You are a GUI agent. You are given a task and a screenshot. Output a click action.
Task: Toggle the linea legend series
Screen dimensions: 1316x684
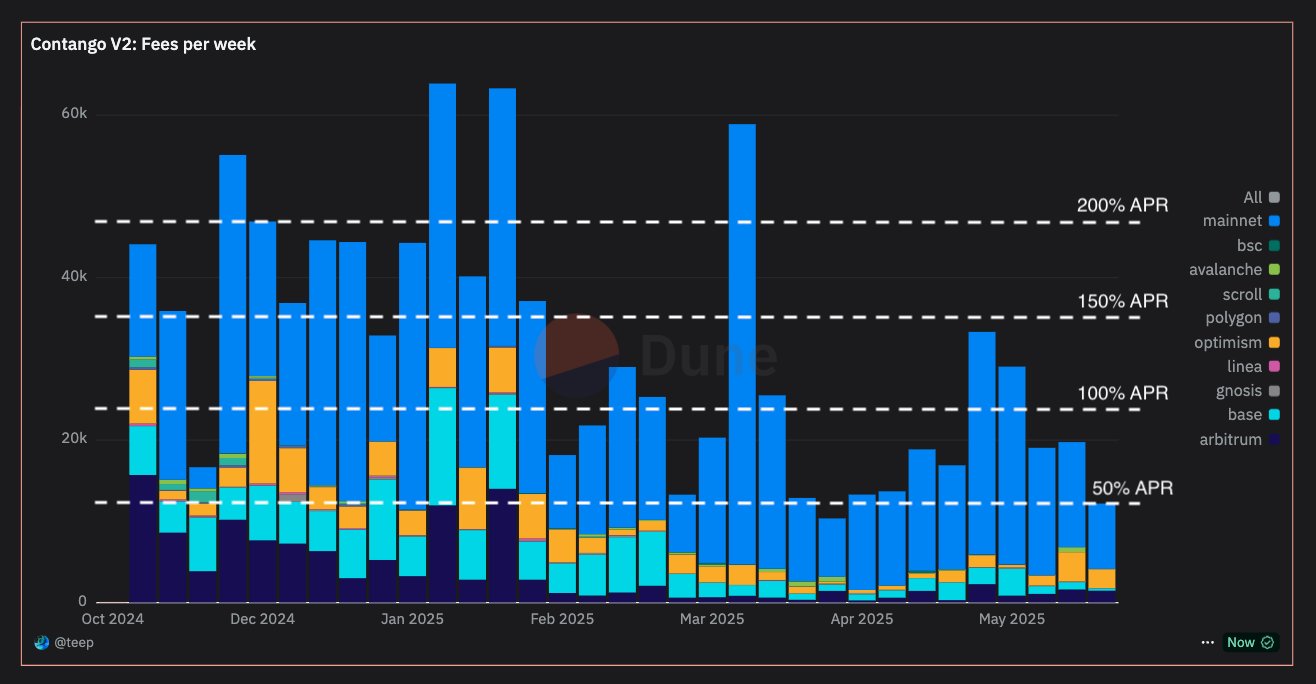coord(1253,366)
